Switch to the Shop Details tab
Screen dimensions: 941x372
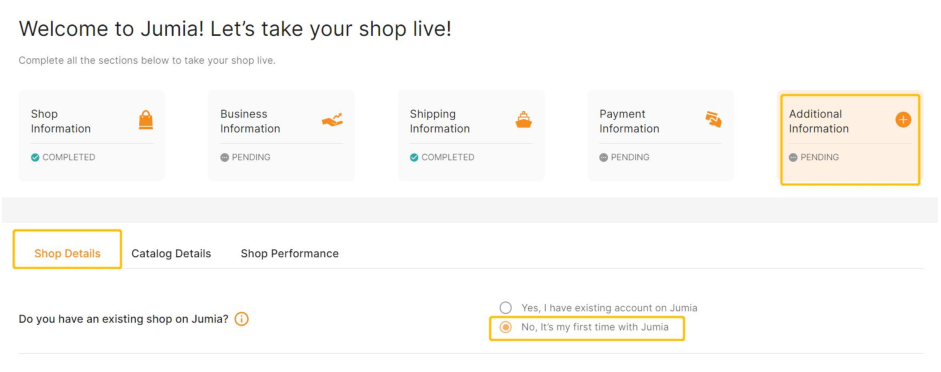[x=67, y=253]
